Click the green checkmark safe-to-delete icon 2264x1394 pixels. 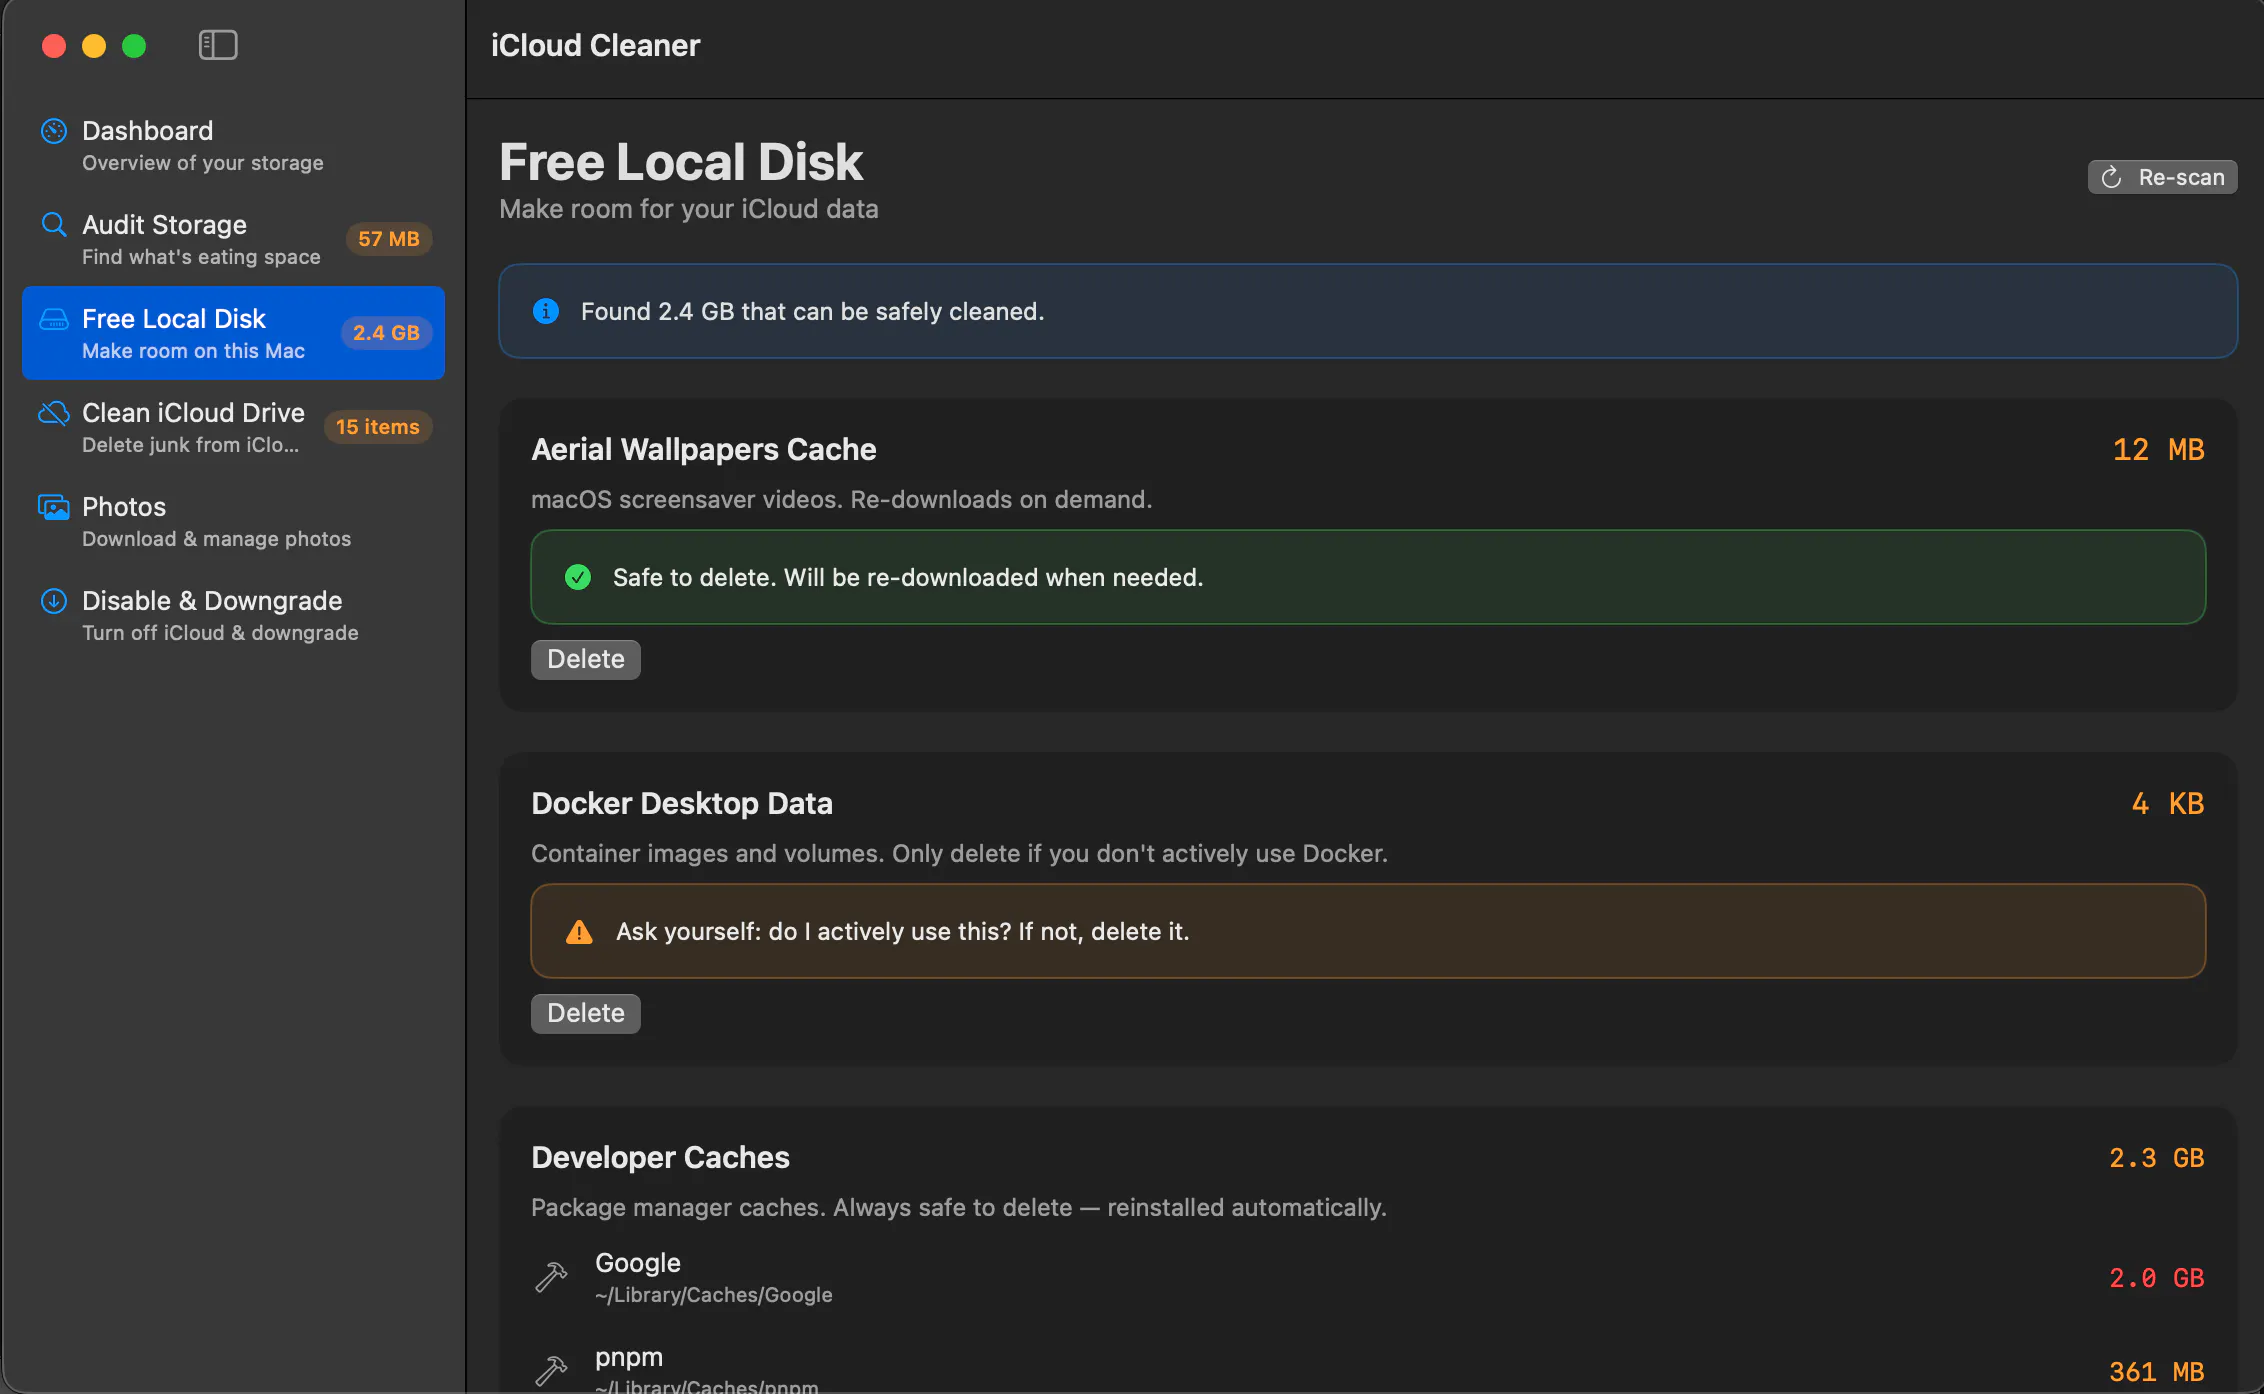click(578, 577)
